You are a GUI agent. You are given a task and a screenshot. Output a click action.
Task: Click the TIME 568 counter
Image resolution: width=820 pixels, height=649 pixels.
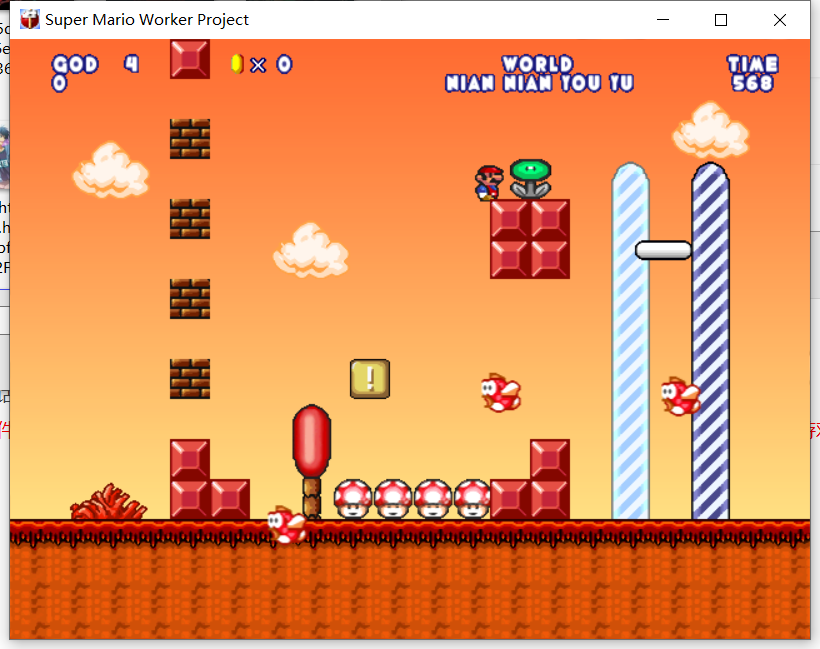(x=753, y=73)
